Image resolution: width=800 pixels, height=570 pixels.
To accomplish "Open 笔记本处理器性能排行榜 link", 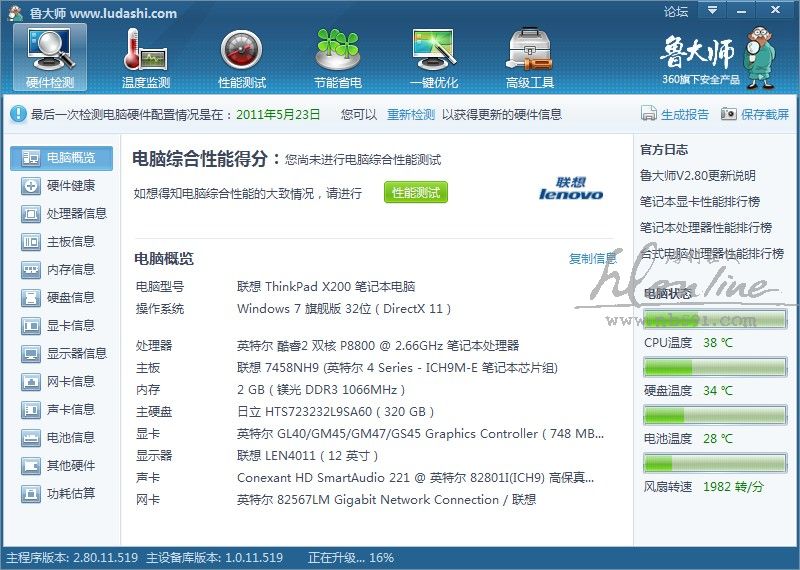I will coord(706,228).
